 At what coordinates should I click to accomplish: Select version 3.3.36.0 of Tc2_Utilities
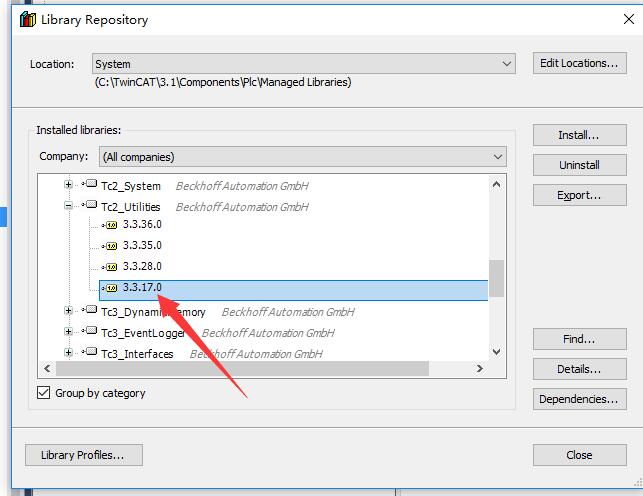point(142,224)
